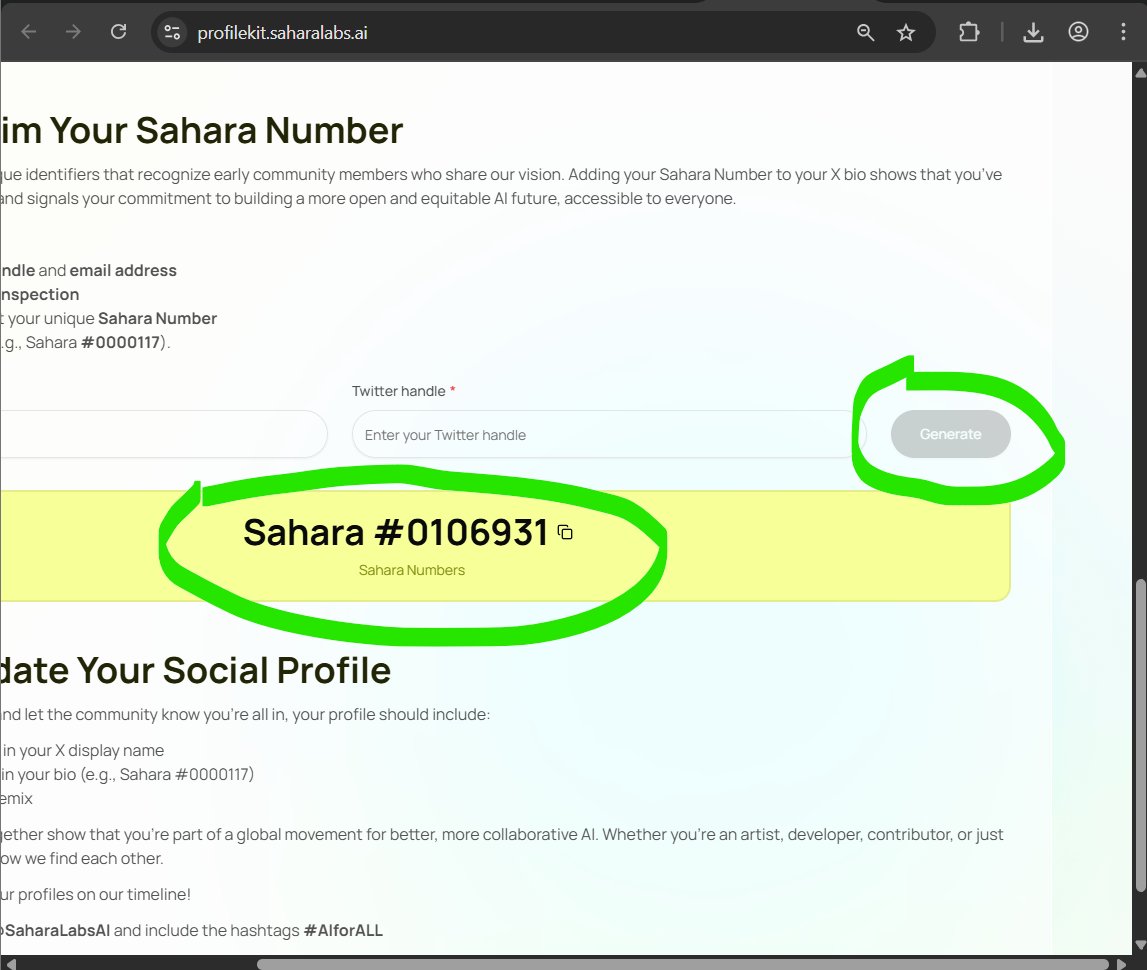Select the Sahara #0106931 text
1147x970 pixels.
tap(396, 533)
